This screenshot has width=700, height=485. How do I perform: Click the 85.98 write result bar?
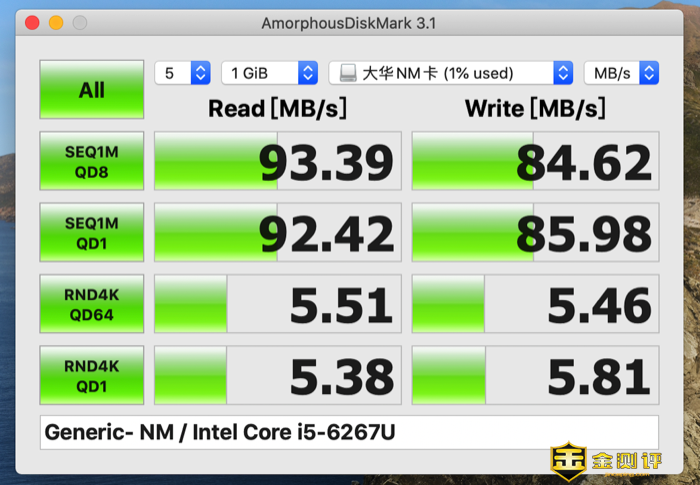click(535, 232)
